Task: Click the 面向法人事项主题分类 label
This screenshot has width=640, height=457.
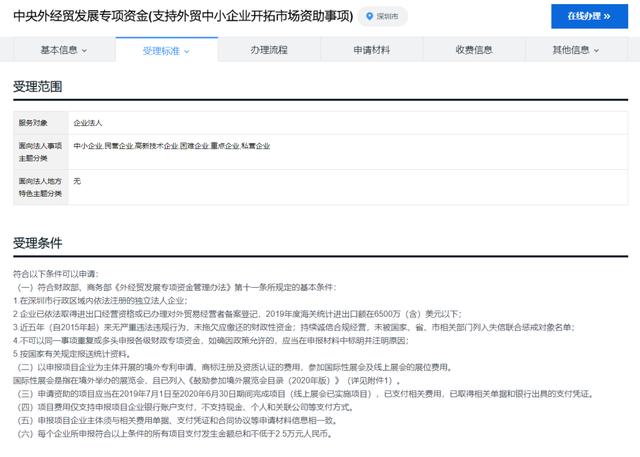Action: [40, 152]
